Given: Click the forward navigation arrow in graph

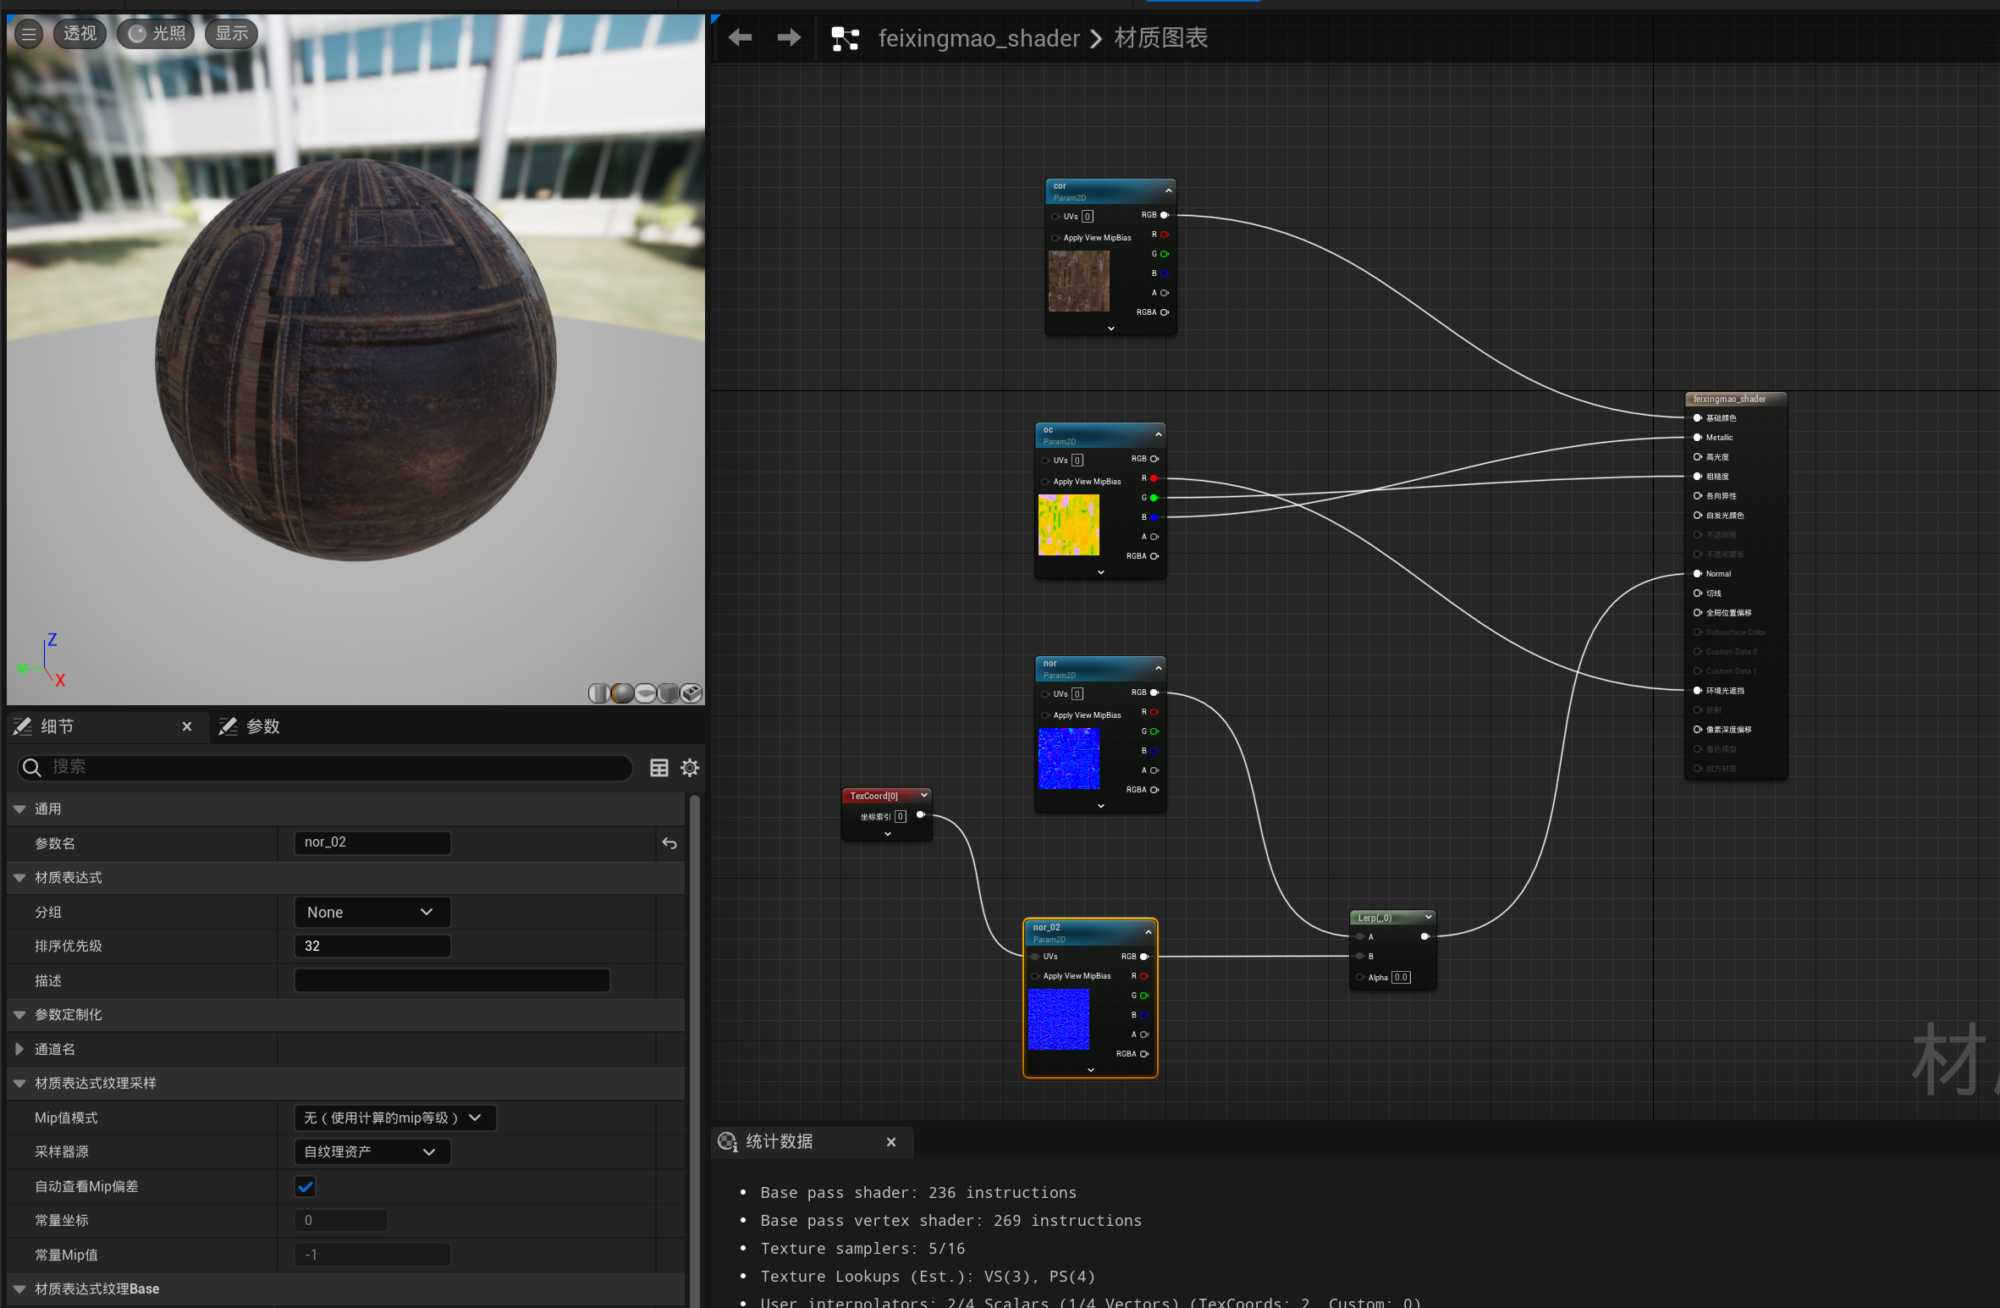Looking at the screenshot, I should [x=789, y=38].
